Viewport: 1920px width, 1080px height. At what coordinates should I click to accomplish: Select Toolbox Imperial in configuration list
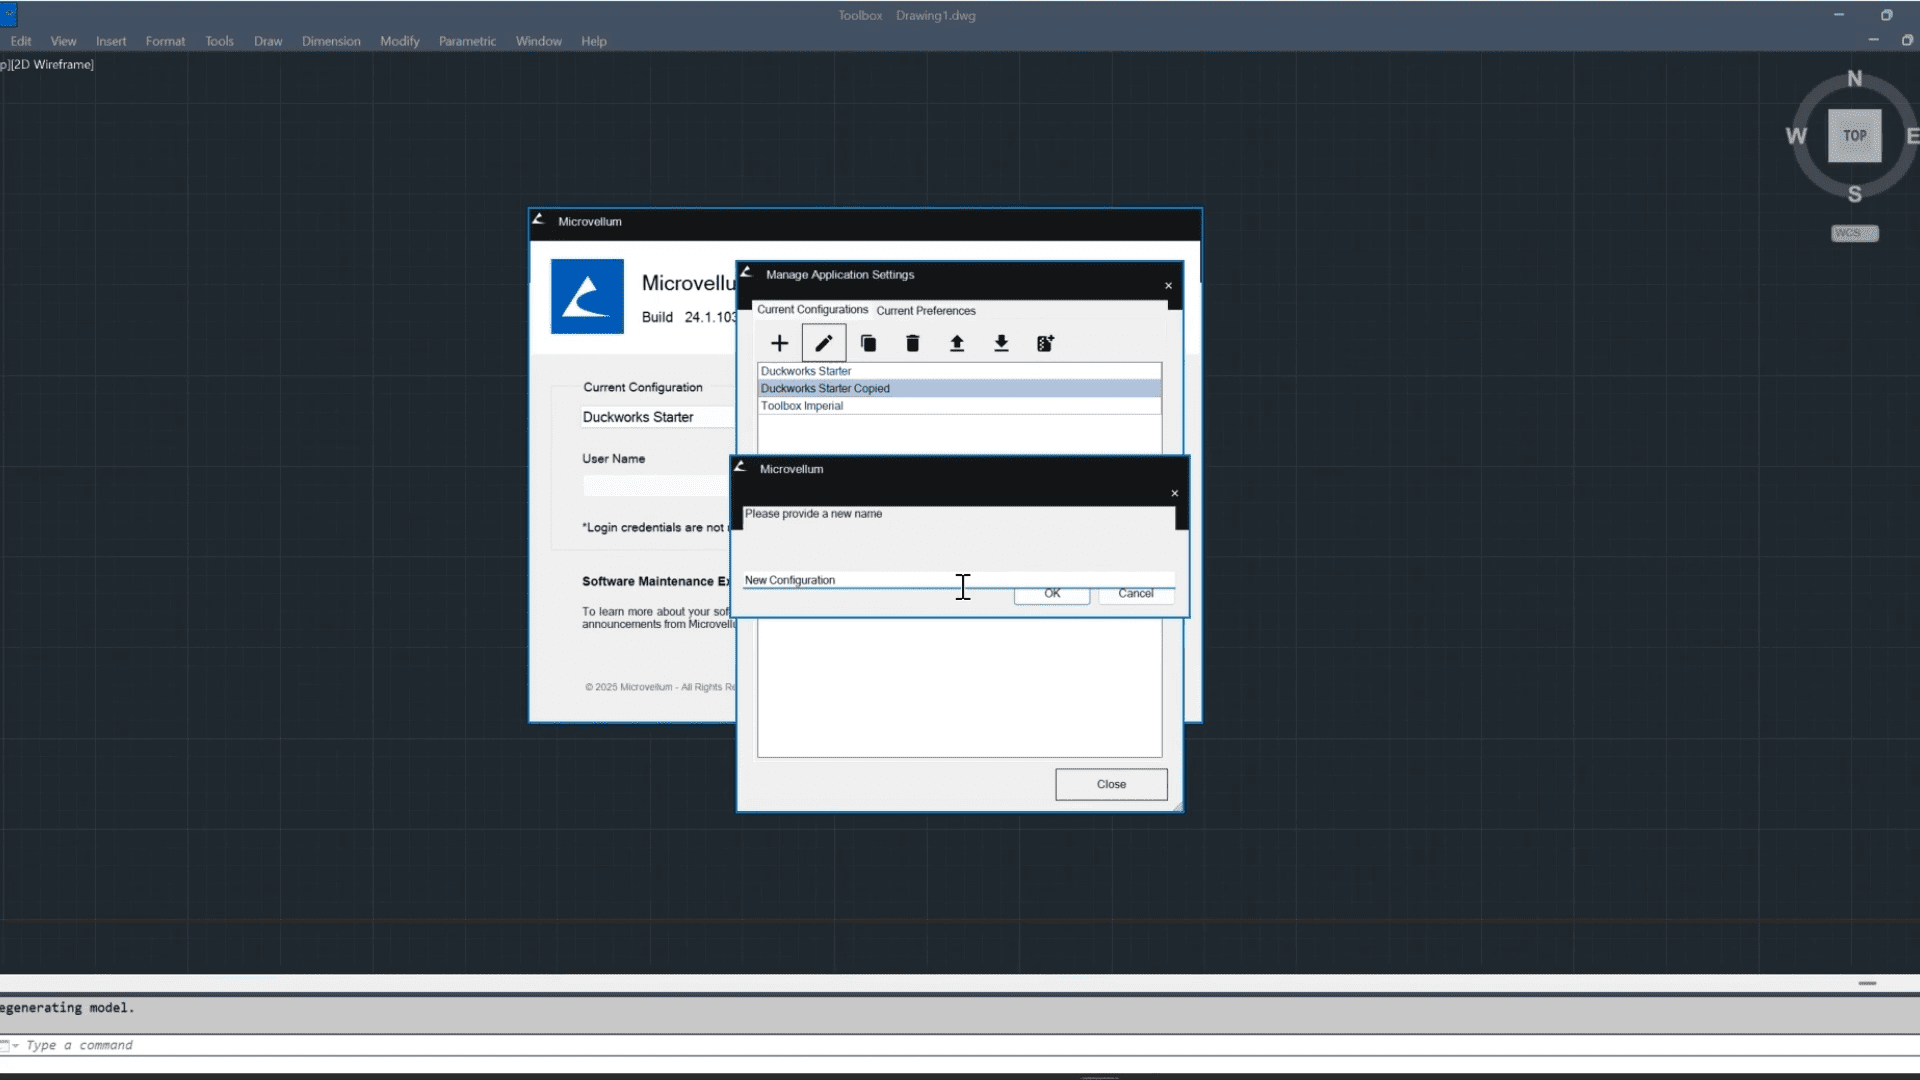pyautogui.click(x=959, y=406)
